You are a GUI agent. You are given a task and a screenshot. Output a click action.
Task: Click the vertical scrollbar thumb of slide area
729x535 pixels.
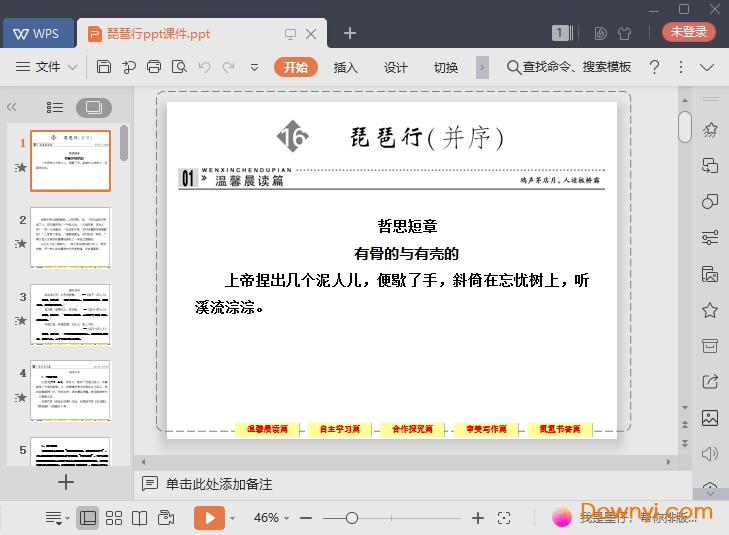(x=685, y=126)
